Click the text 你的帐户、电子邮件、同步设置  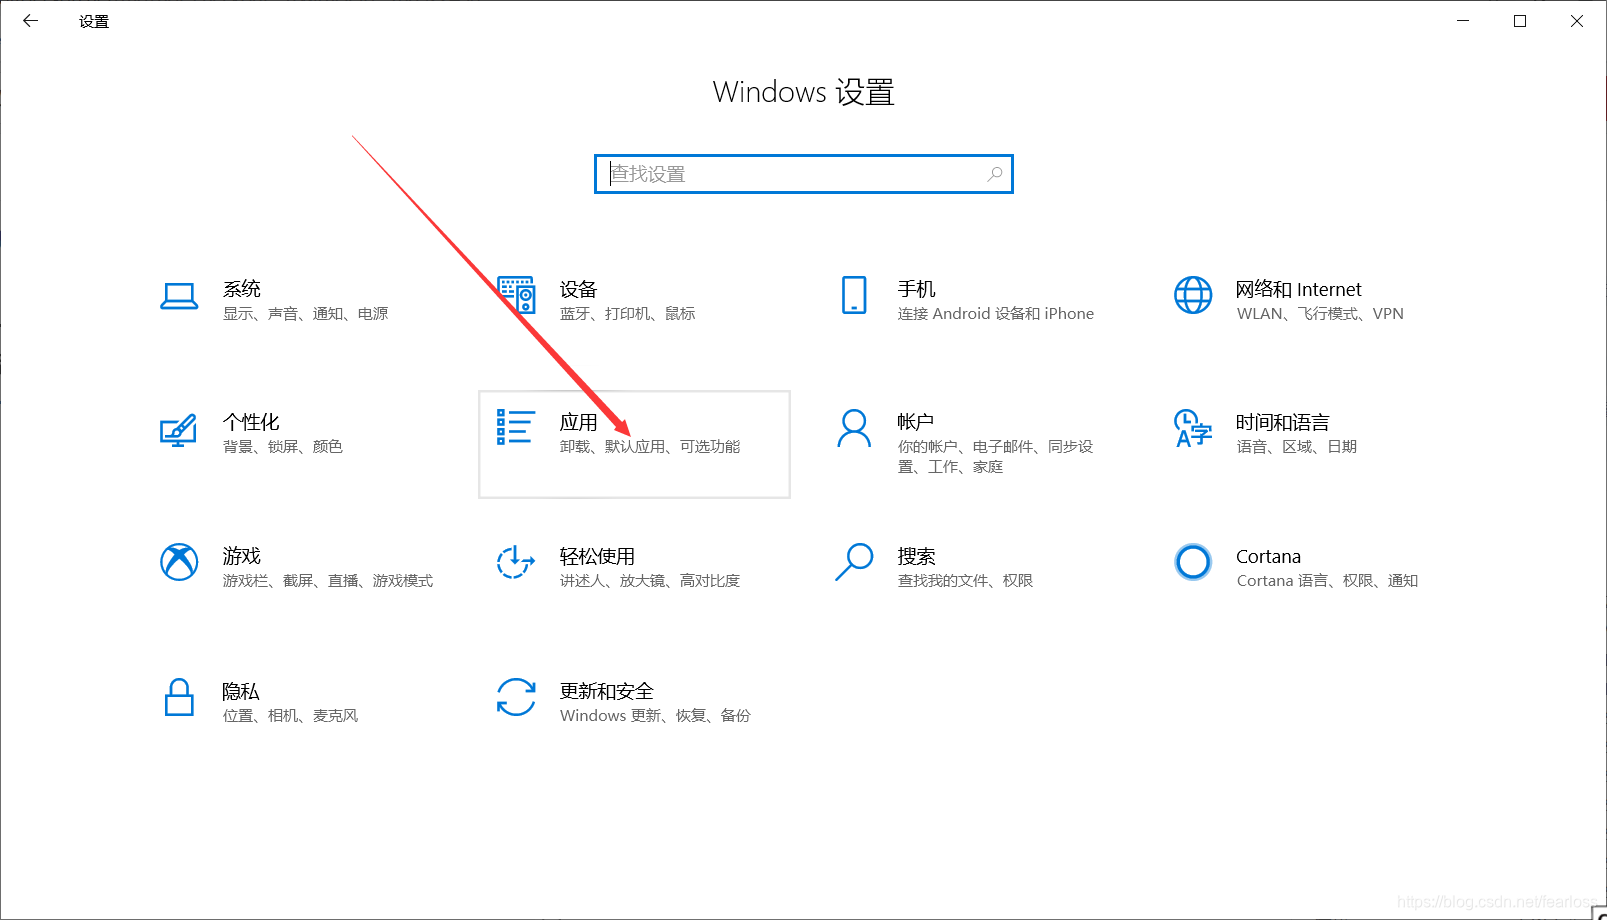coord(995,457)
